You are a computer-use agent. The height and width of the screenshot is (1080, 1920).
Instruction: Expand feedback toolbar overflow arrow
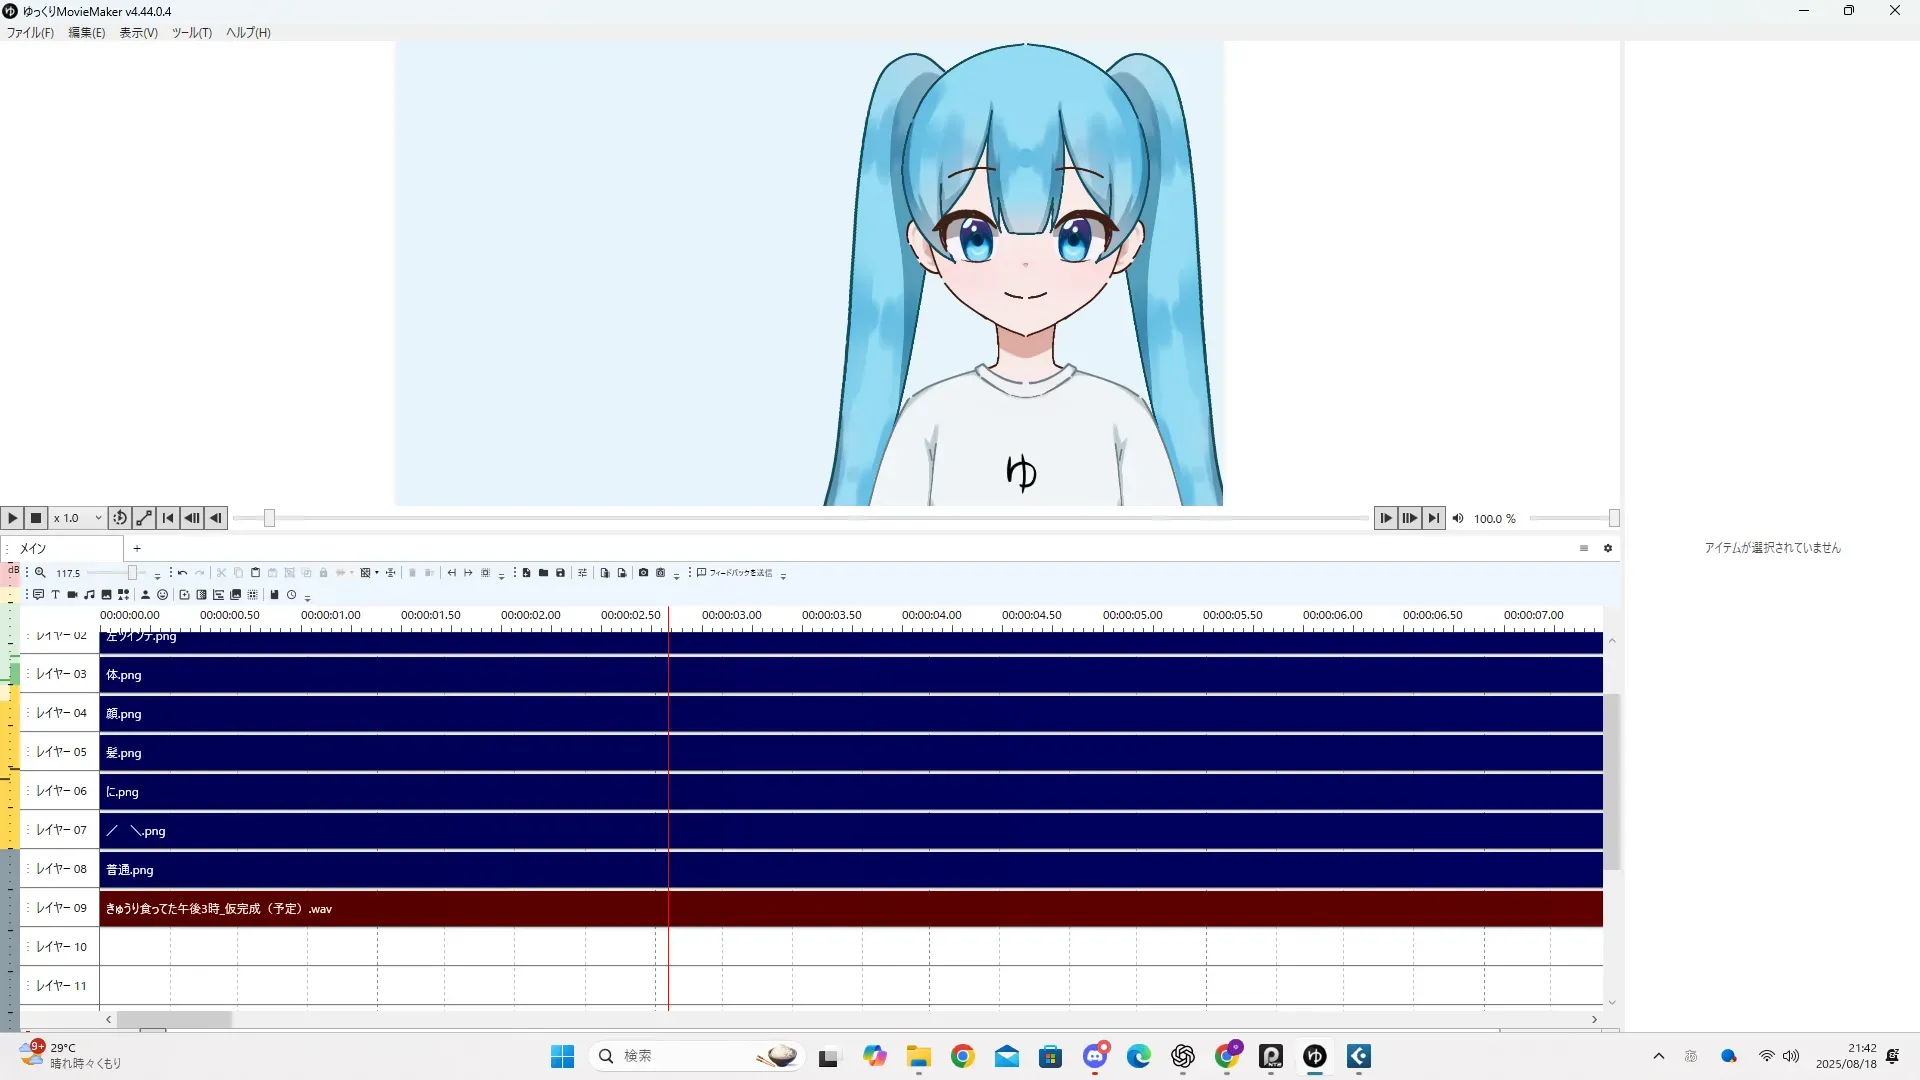pos(783,576)
